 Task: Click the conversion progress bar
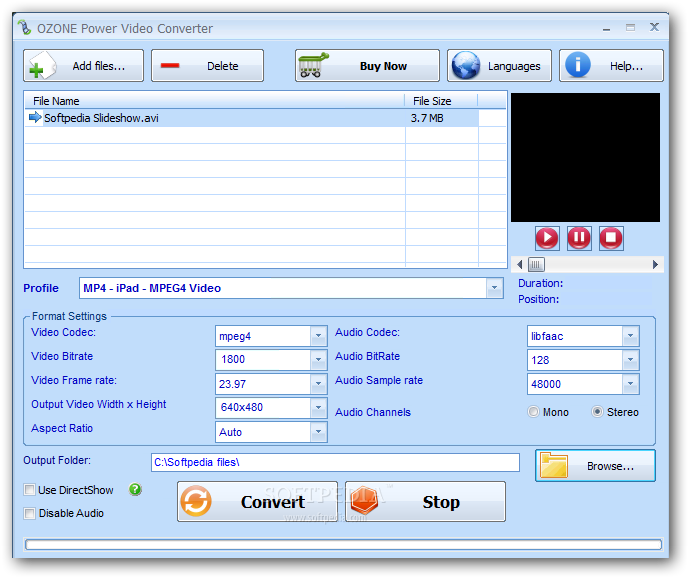click(343, 545)
